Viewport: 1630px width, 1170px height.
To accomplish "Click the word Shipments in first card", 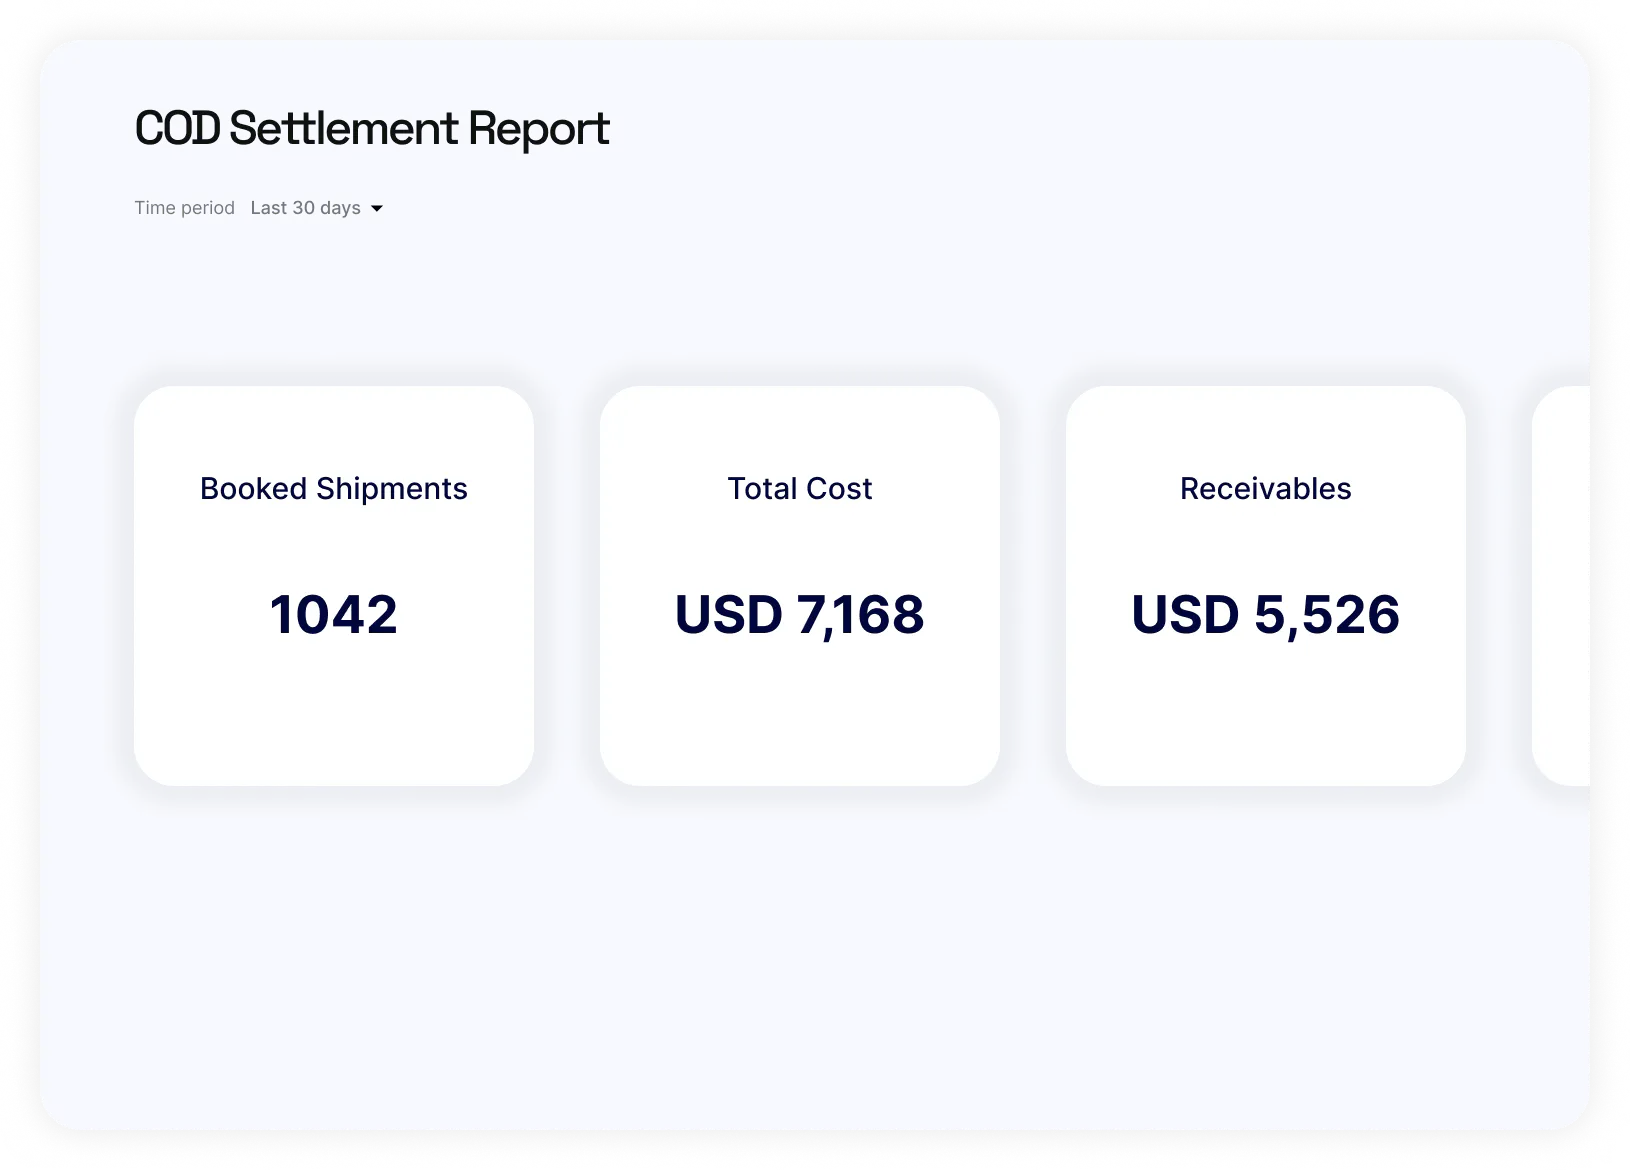I will click(x=391, y=488).
